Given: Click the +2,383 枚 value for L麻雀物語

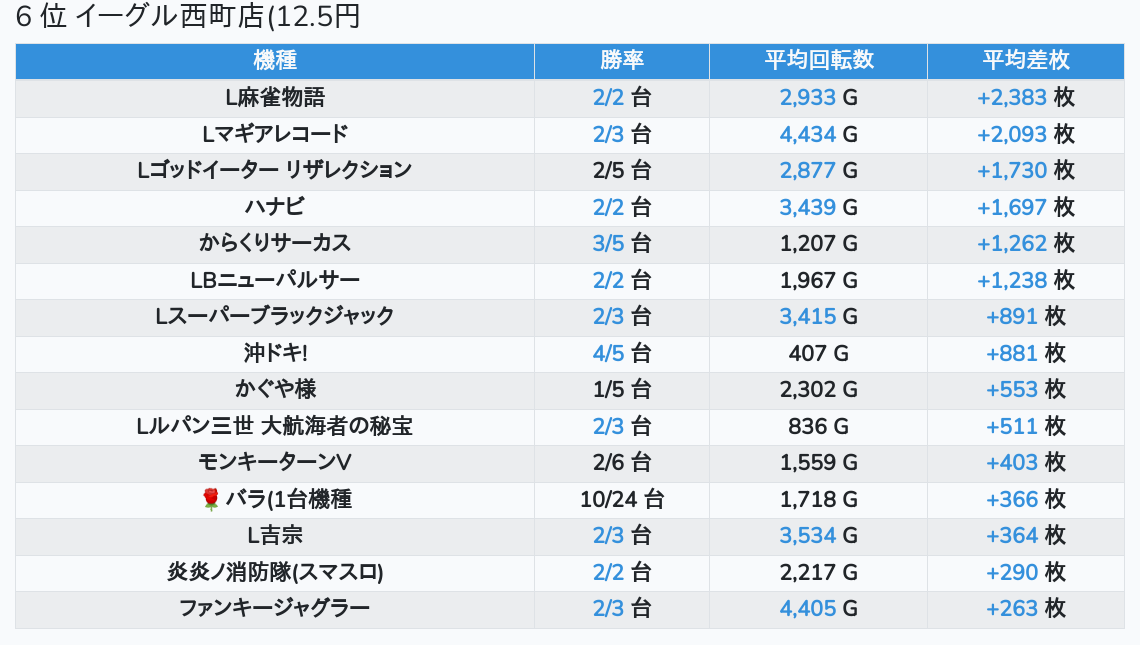Looking at the screenshot, I should tap(1026, 97).
